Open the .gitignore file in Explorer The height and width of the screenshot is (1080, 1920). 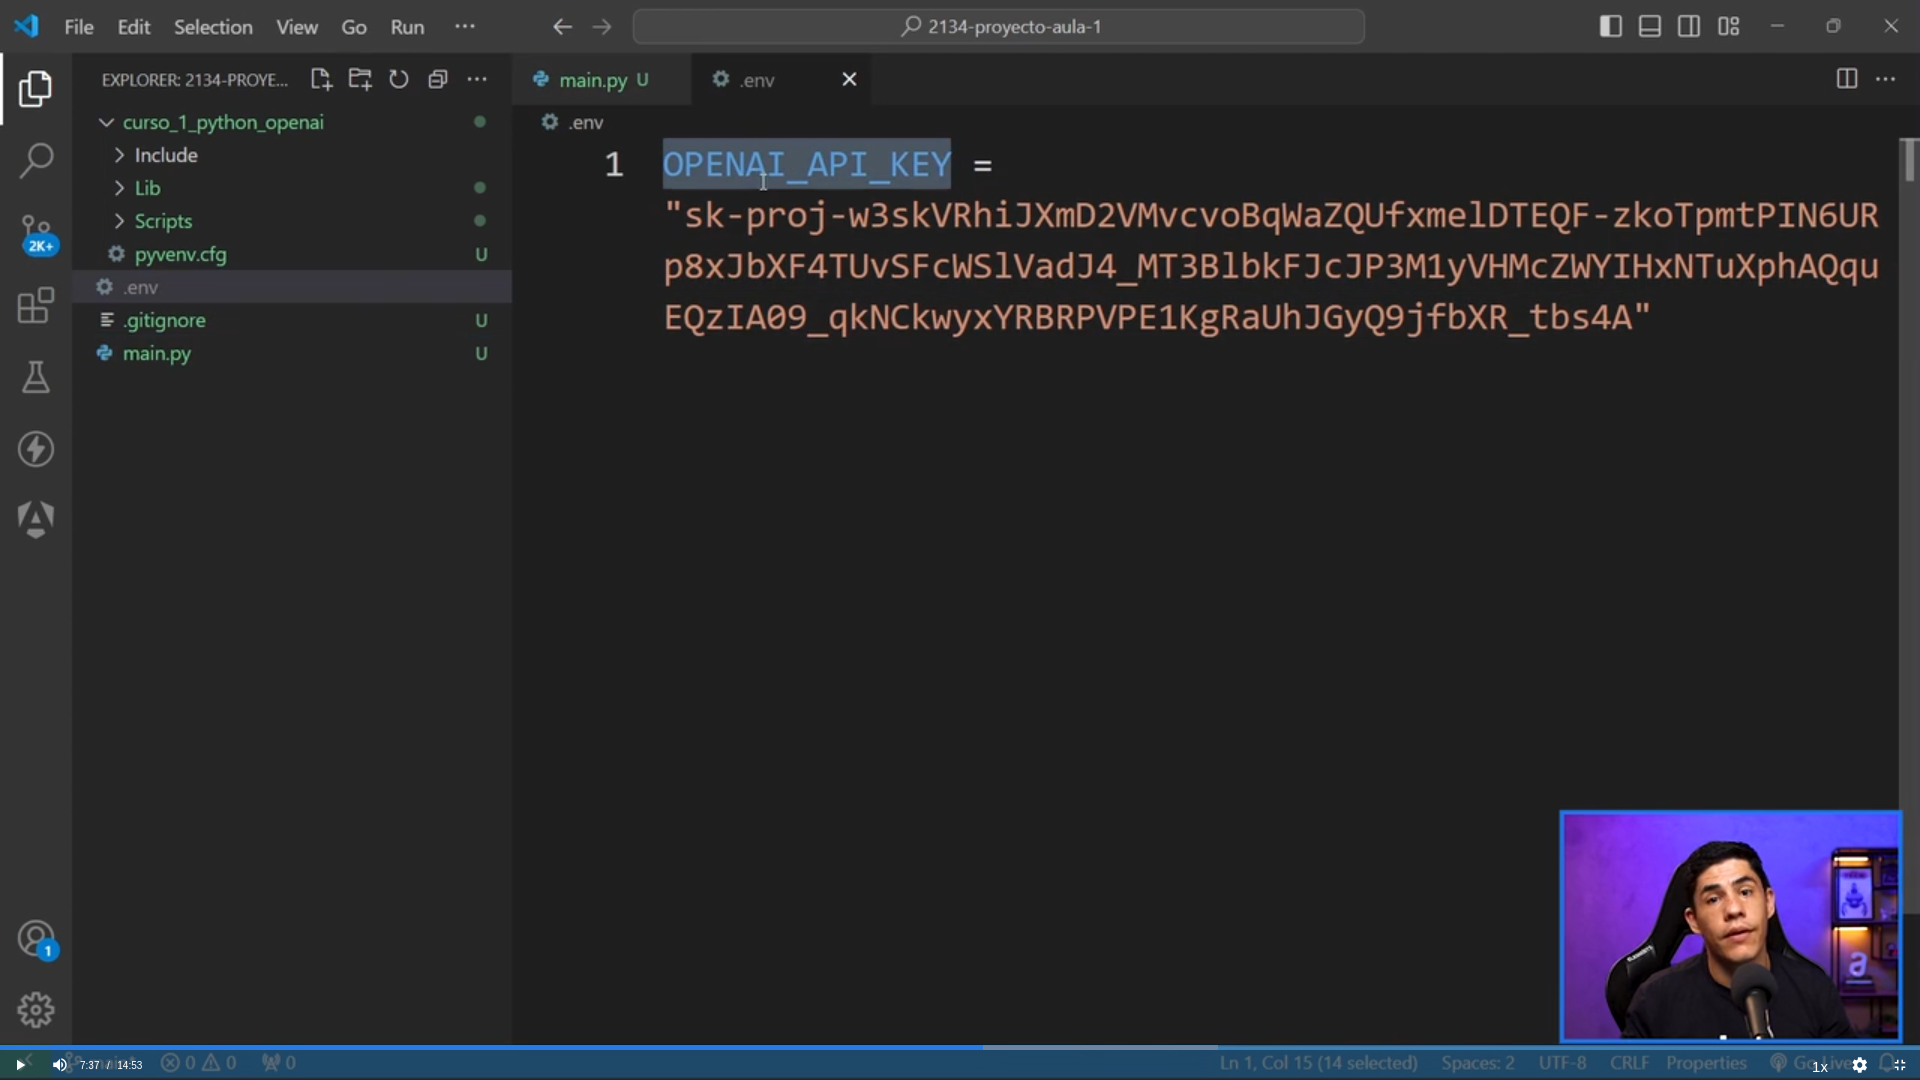tap(165, 320)
